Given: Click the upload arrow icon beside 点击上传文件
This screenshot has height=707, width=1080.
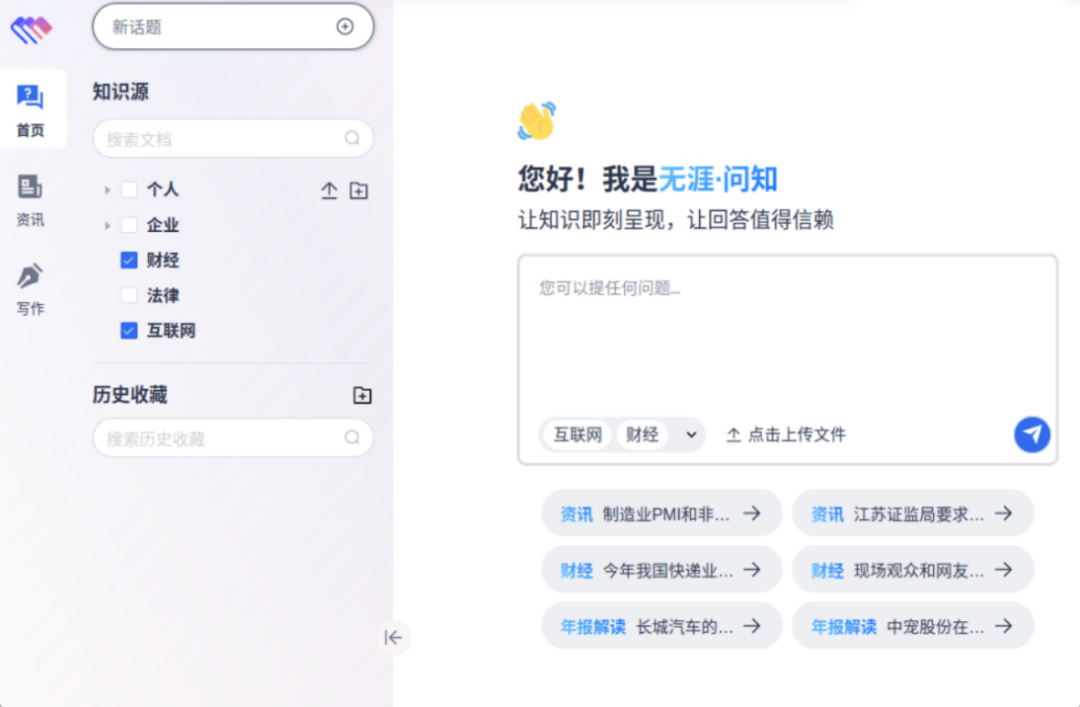Looking at the screenshot, I should pyautogui.click(x=734, y=435).
